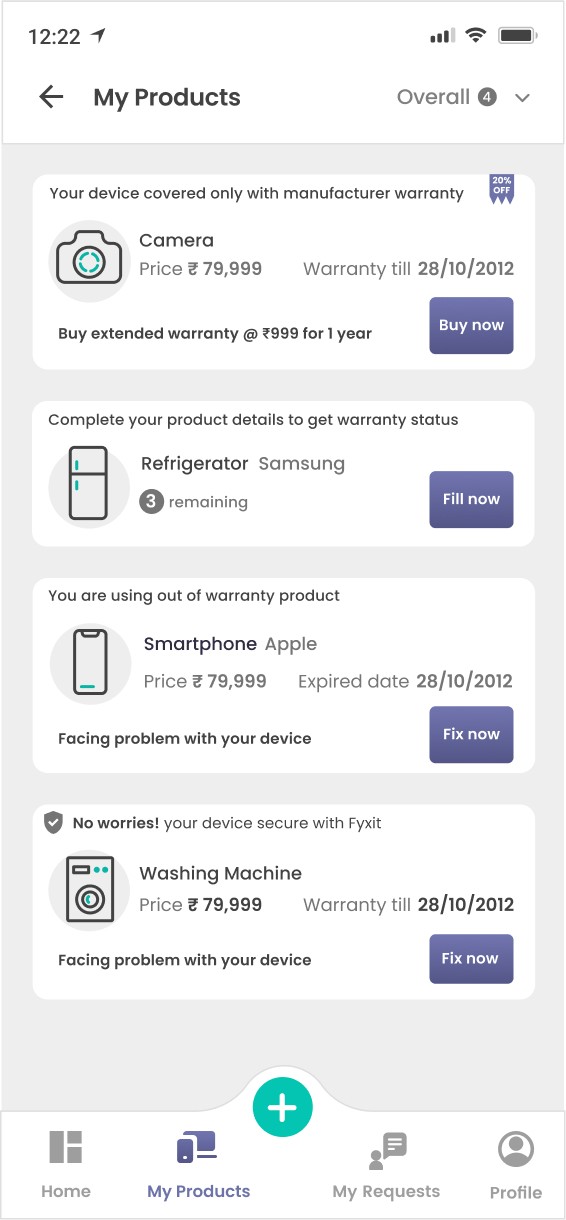Click the 20% OFF ribbon badge
Viewport: 566px width, 1220px height.
click(502, 189)
